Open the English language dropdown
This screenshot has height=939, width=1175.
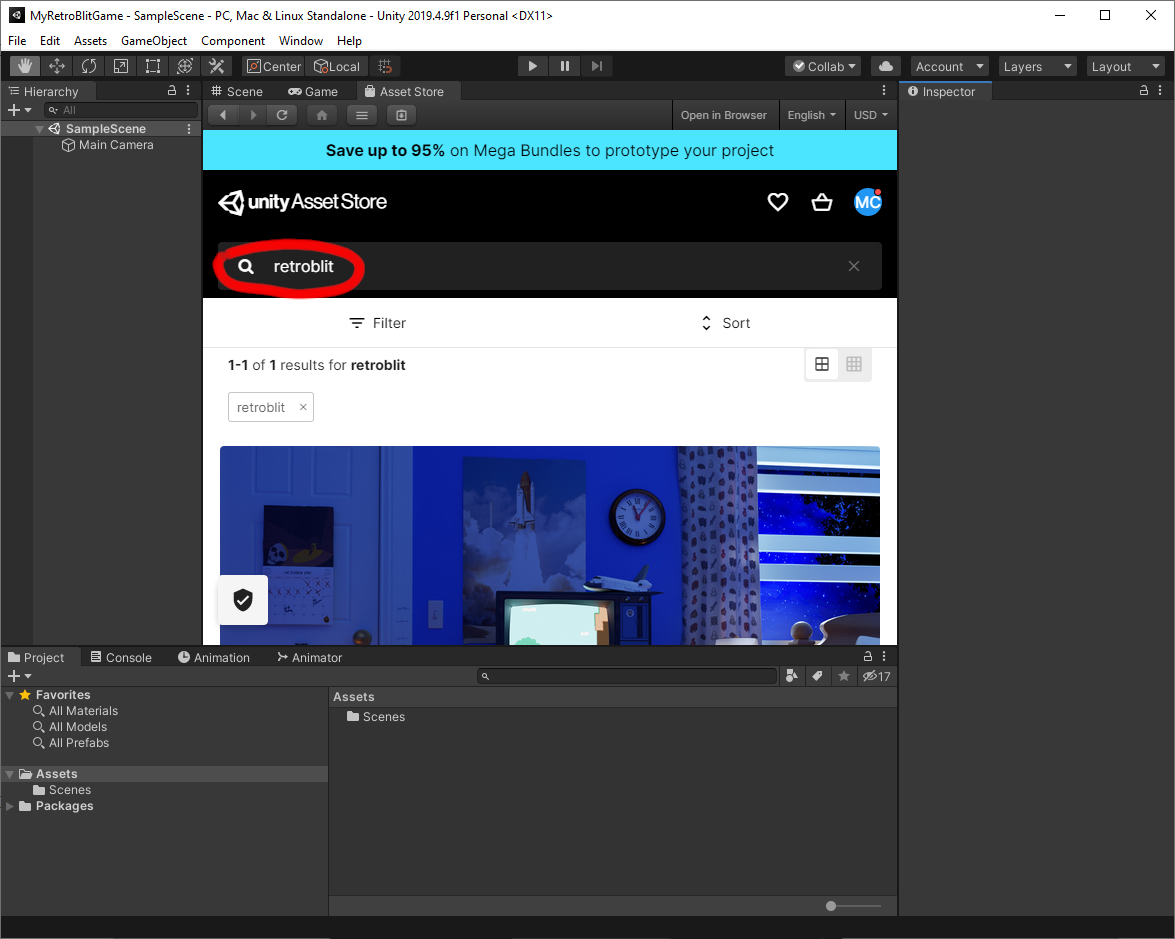[x=812, y=115]
